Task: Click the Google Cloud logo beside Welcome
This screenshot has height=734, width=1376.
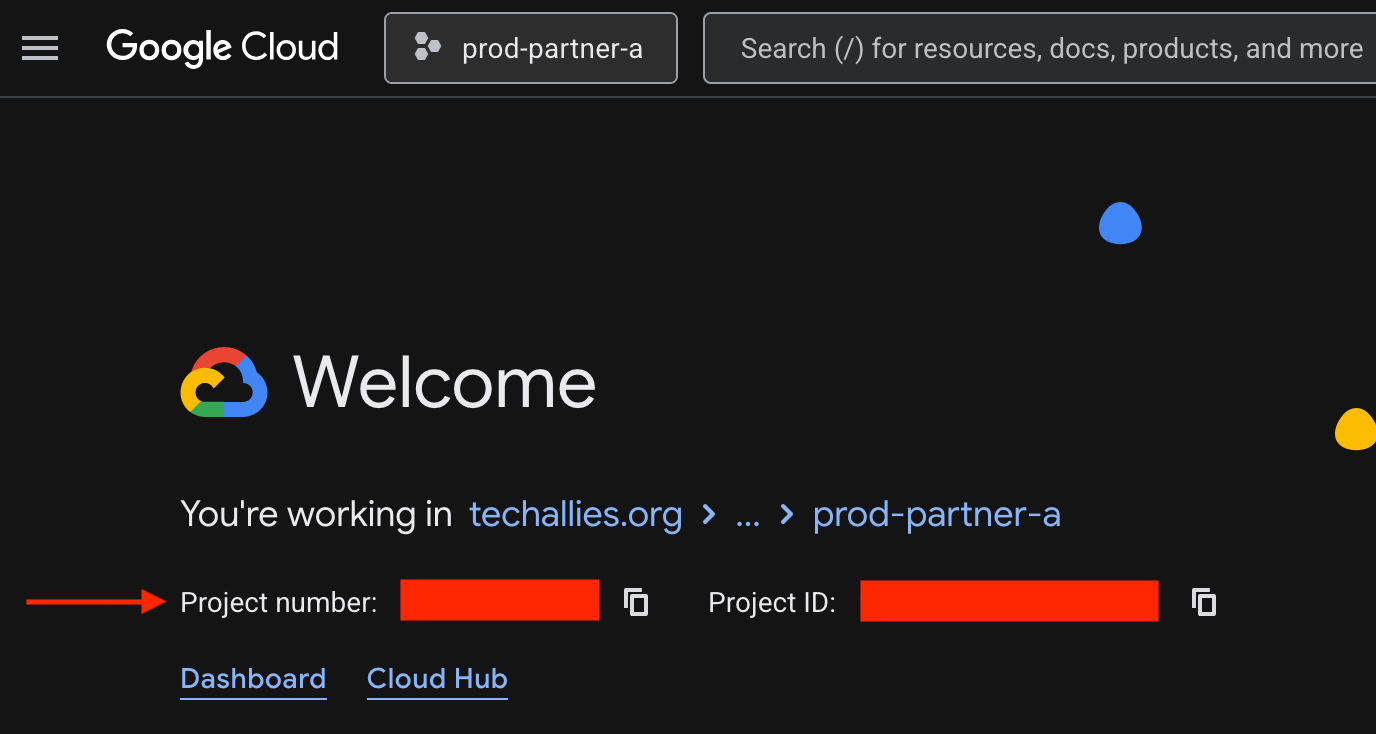Action: (224, 382)
